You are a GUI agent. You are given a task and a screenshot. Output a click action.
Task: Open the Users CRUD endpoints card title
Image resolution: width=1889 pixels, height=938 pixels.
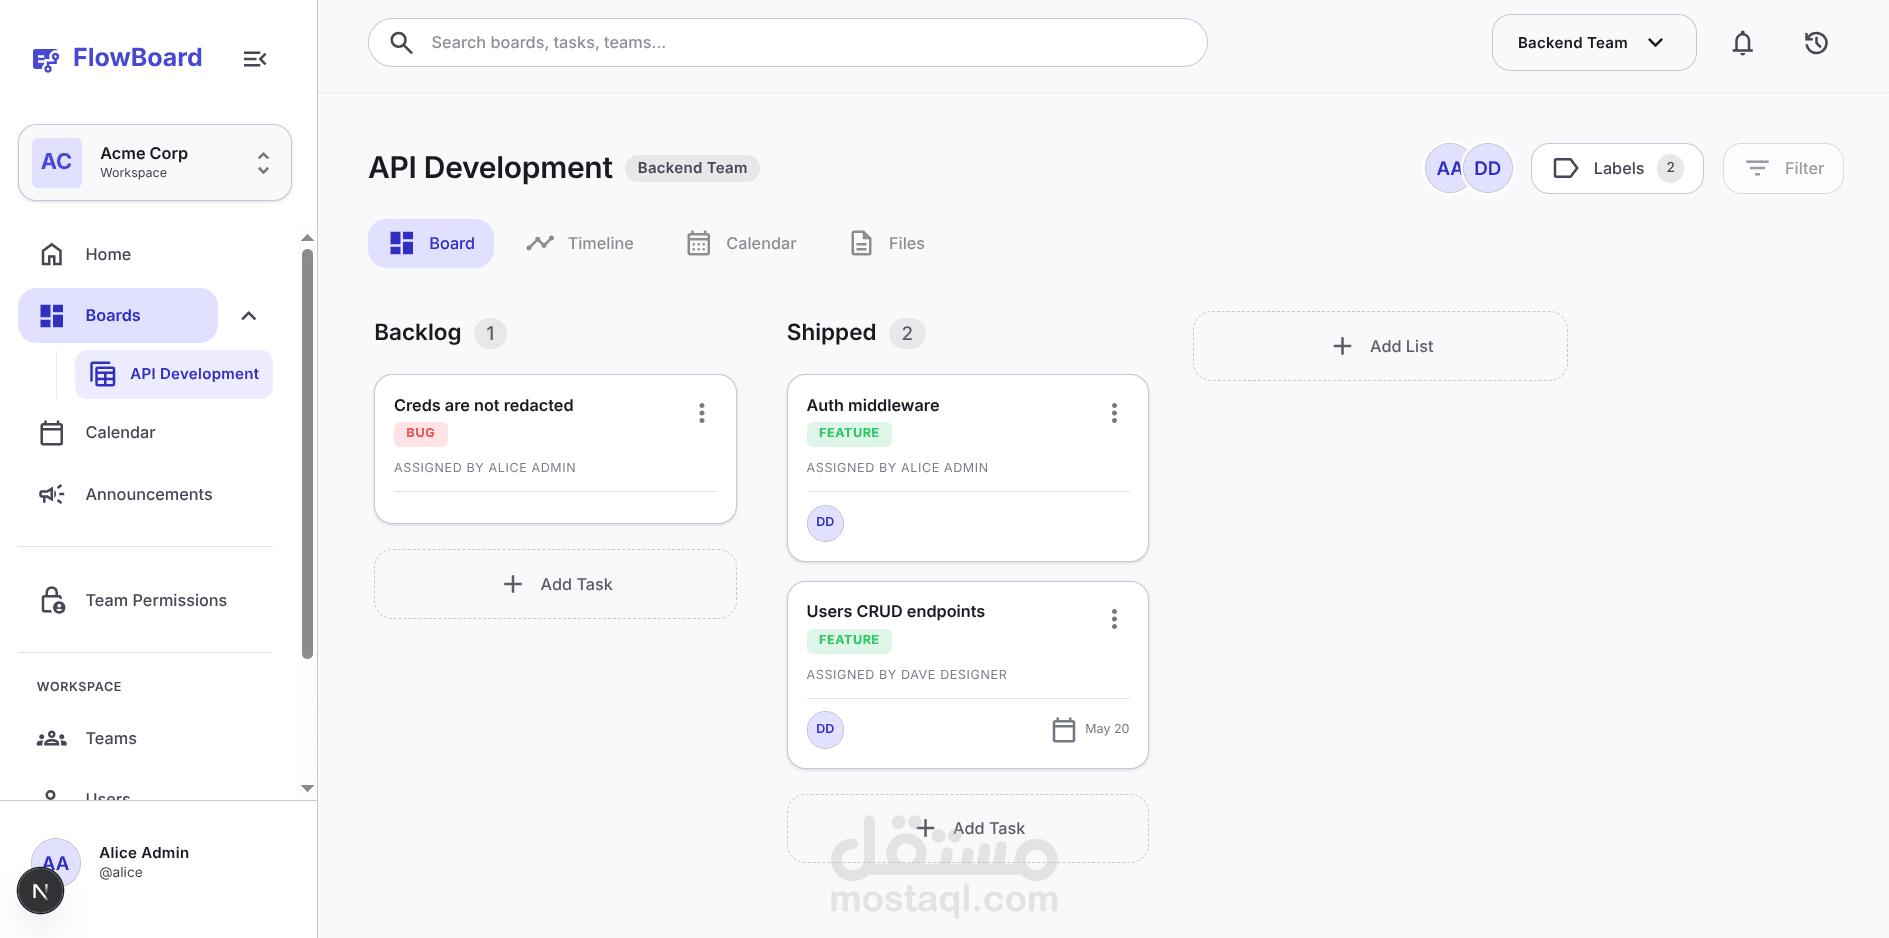896,611
